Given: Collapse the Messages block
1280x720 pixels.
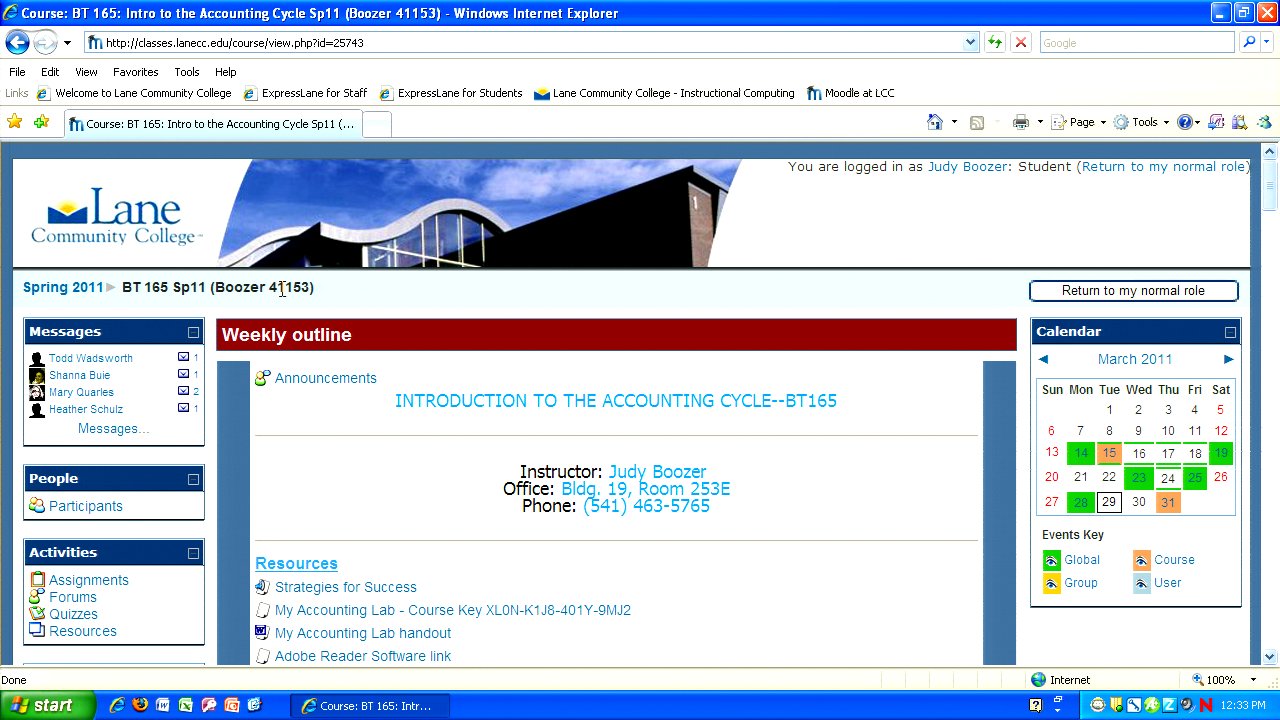Looking at the screenshot, I should pos(193,332).
